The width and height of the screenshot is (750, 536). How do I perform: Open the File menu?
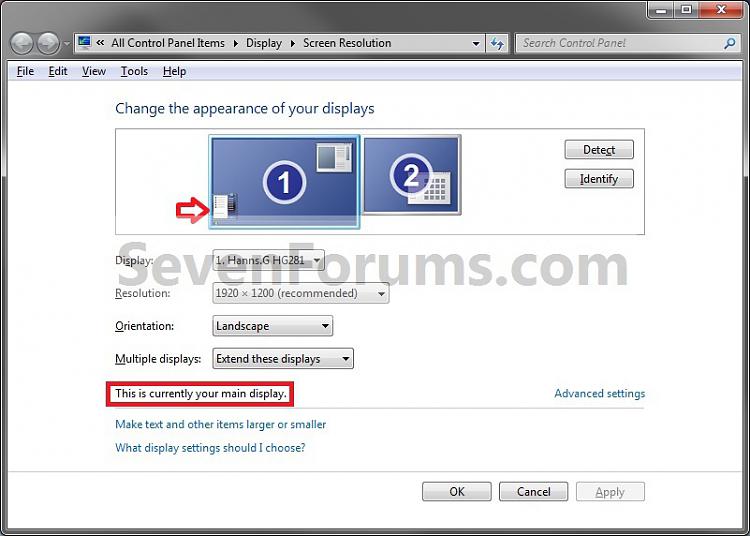pos(25,71)
